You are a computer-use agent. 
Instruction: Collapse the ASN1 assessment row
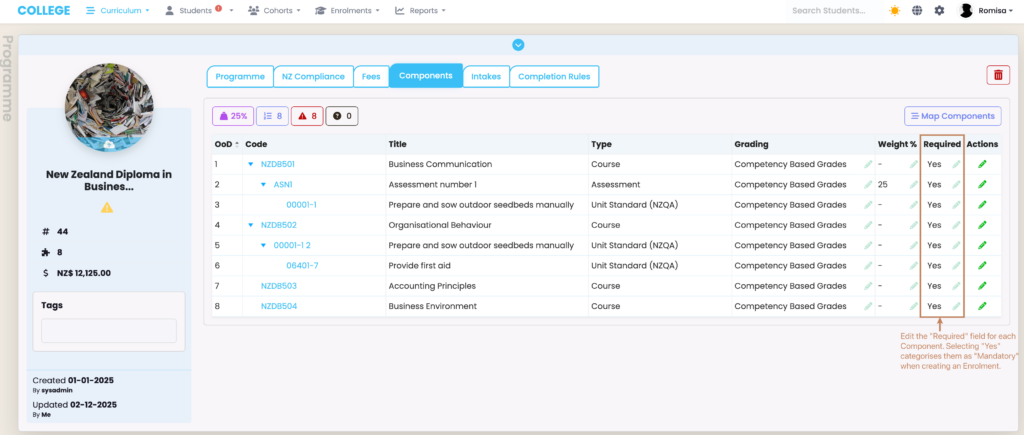tap(264, 185)
